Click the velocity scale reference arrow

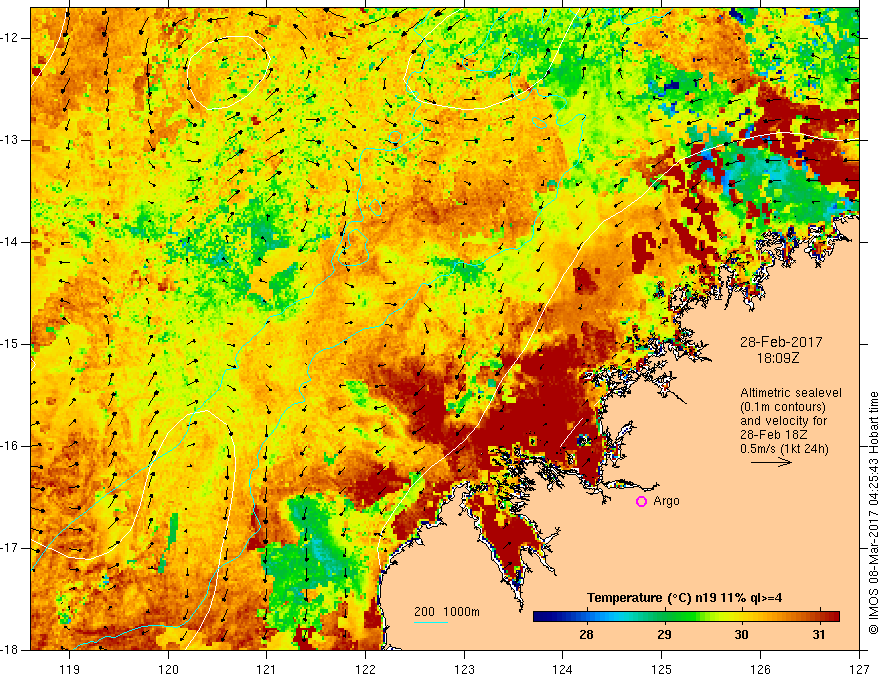click(771, 462)
